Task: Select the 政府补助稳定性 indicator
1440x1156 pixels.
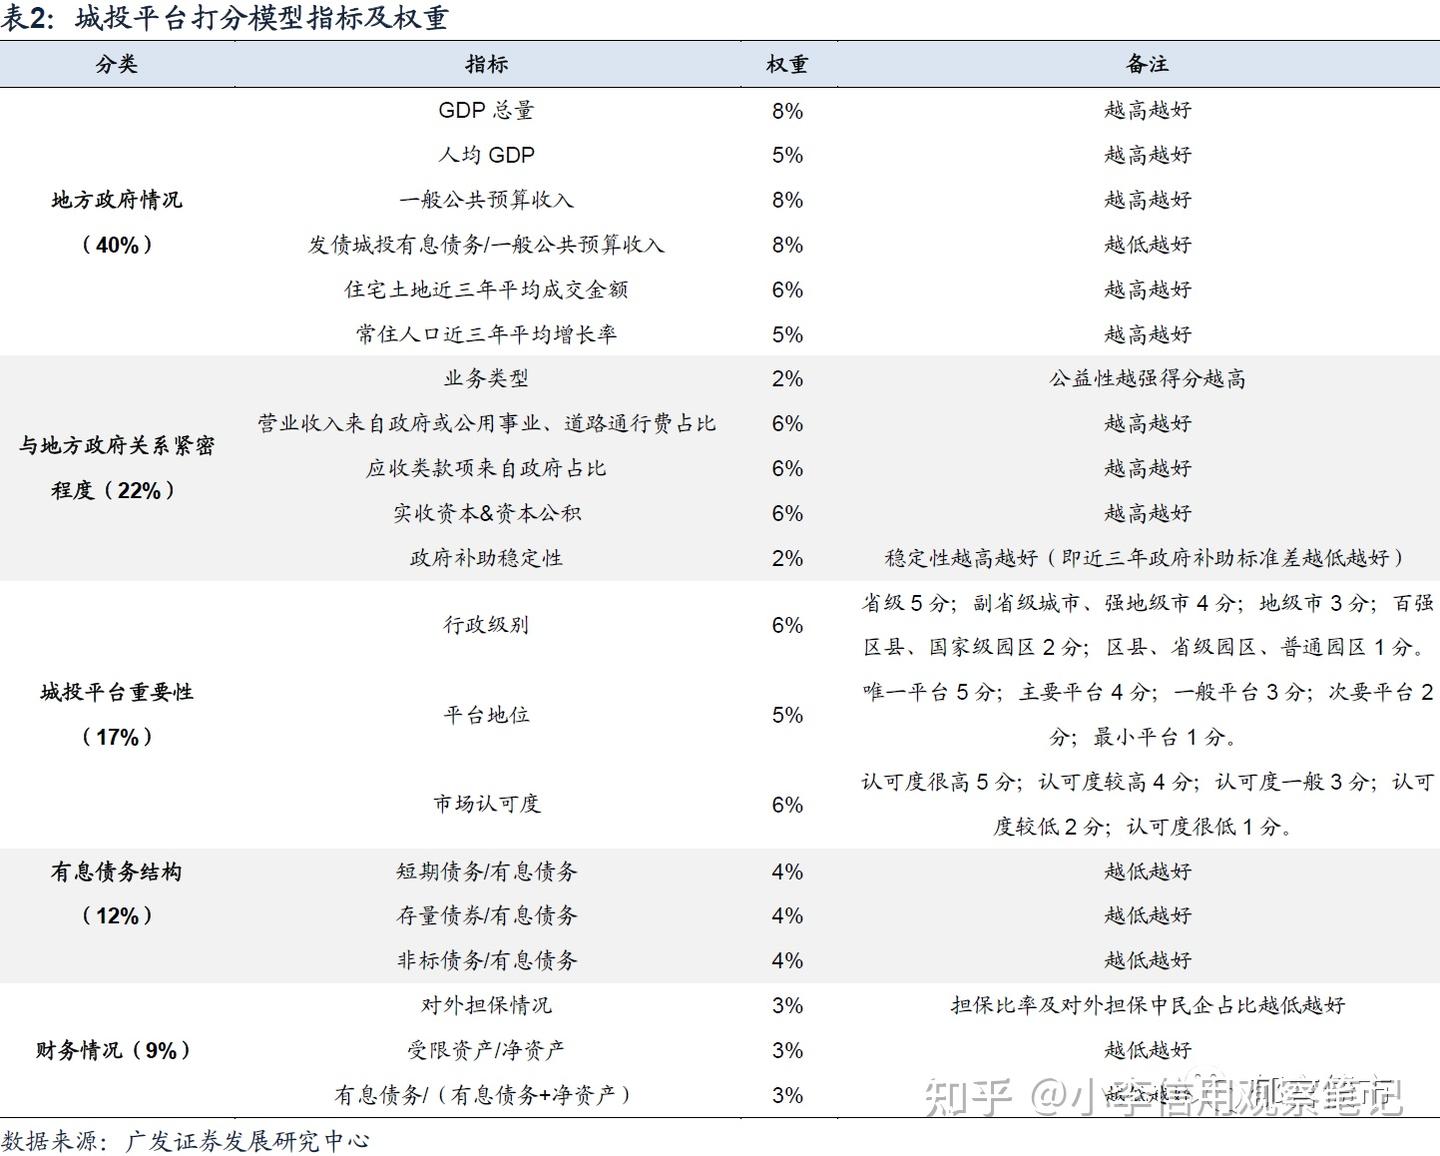Action: (486, 558)
